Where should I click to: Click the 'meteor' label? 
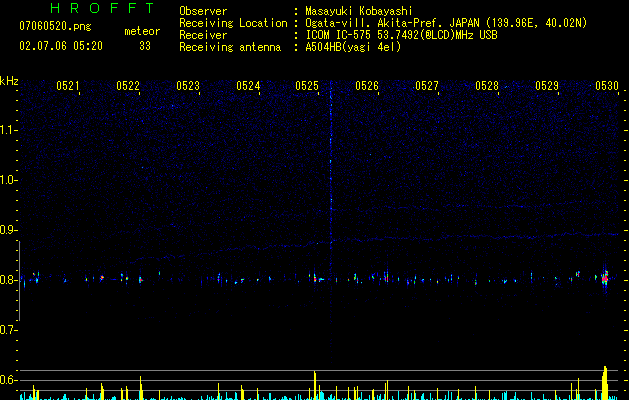[142, 31]
